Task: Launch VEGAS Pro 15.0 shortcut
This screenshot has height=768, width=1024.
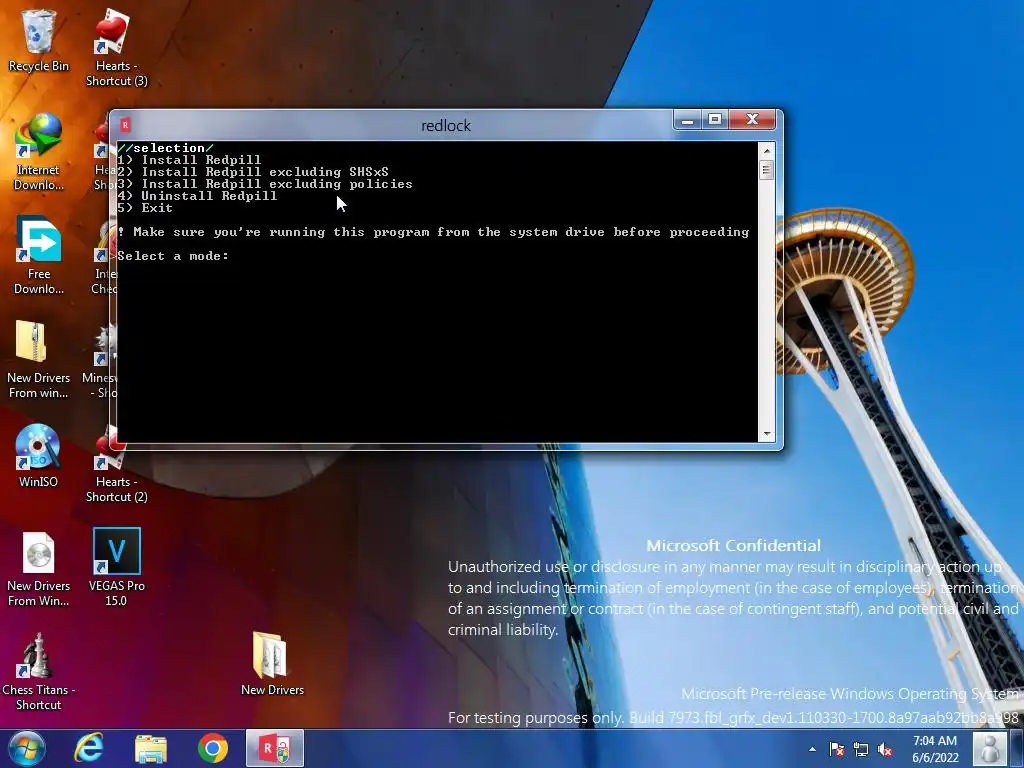Action: (x=116, y=568)
